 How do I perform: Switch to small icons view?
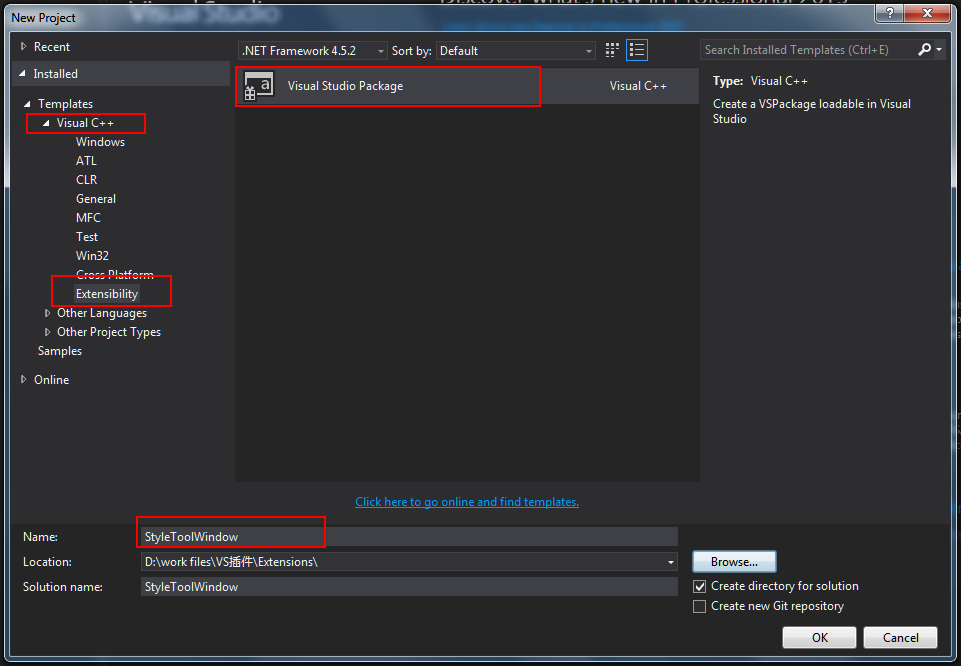[612, 50]
